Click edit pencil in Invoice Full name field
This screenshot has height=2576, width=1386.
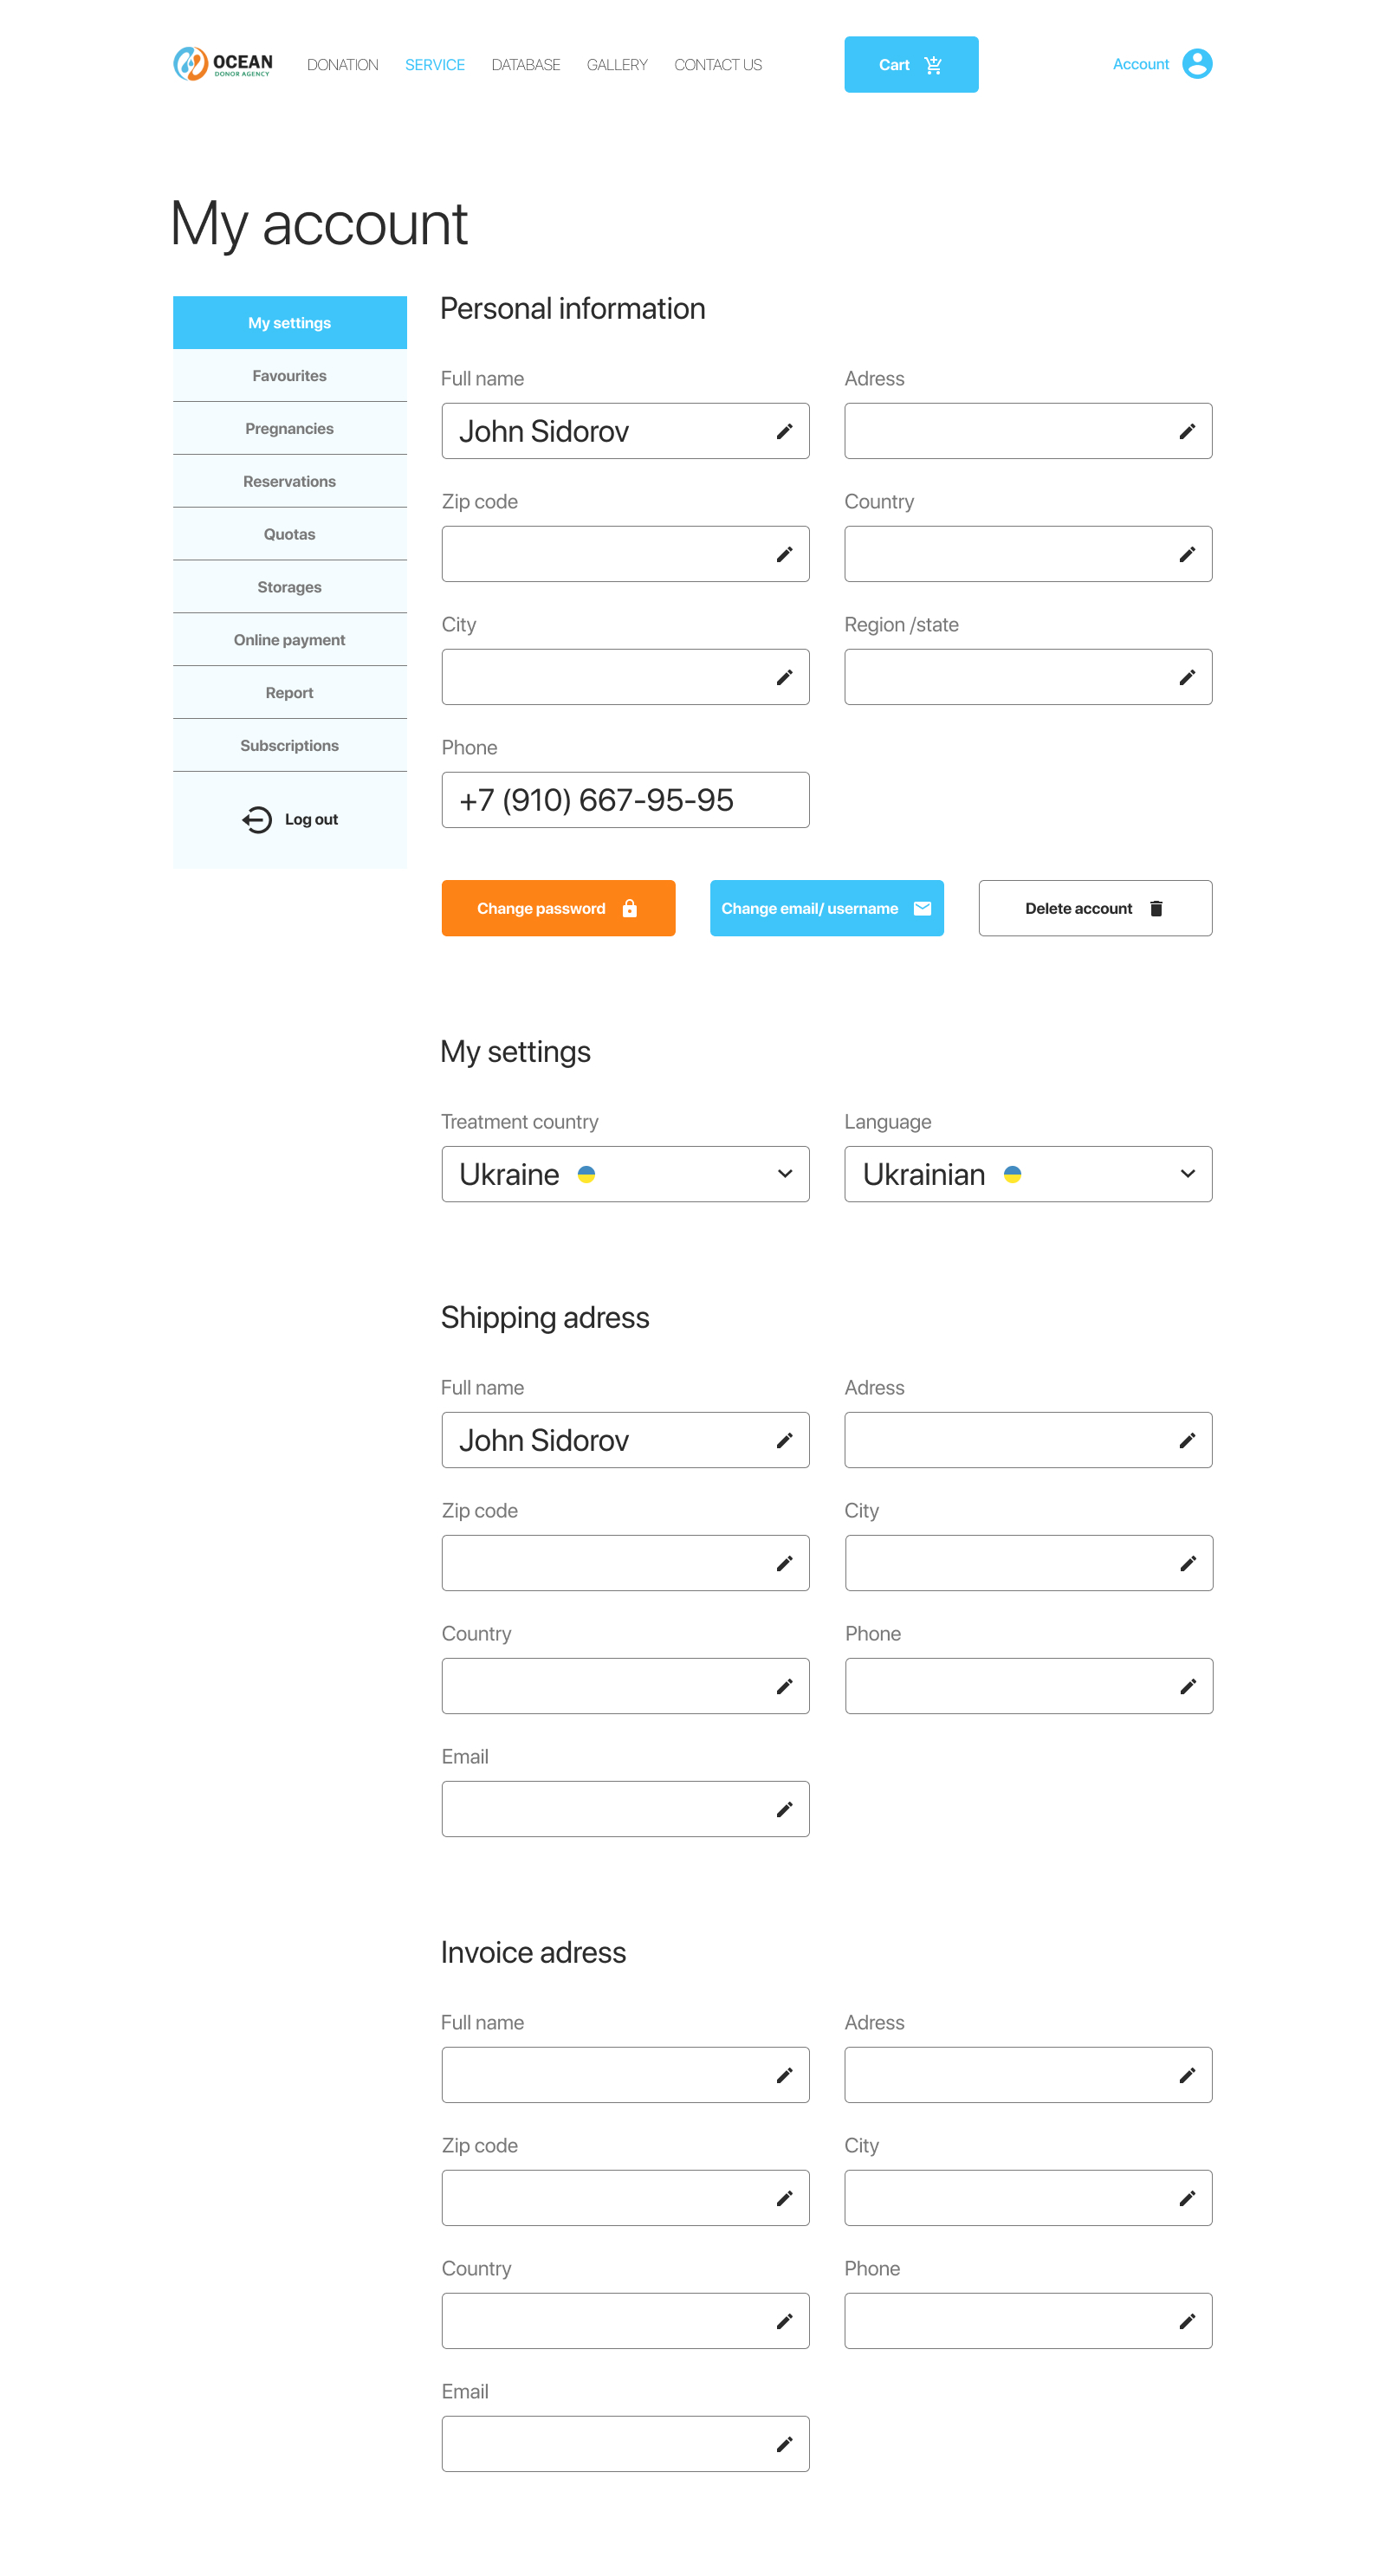pos(784,2076)
